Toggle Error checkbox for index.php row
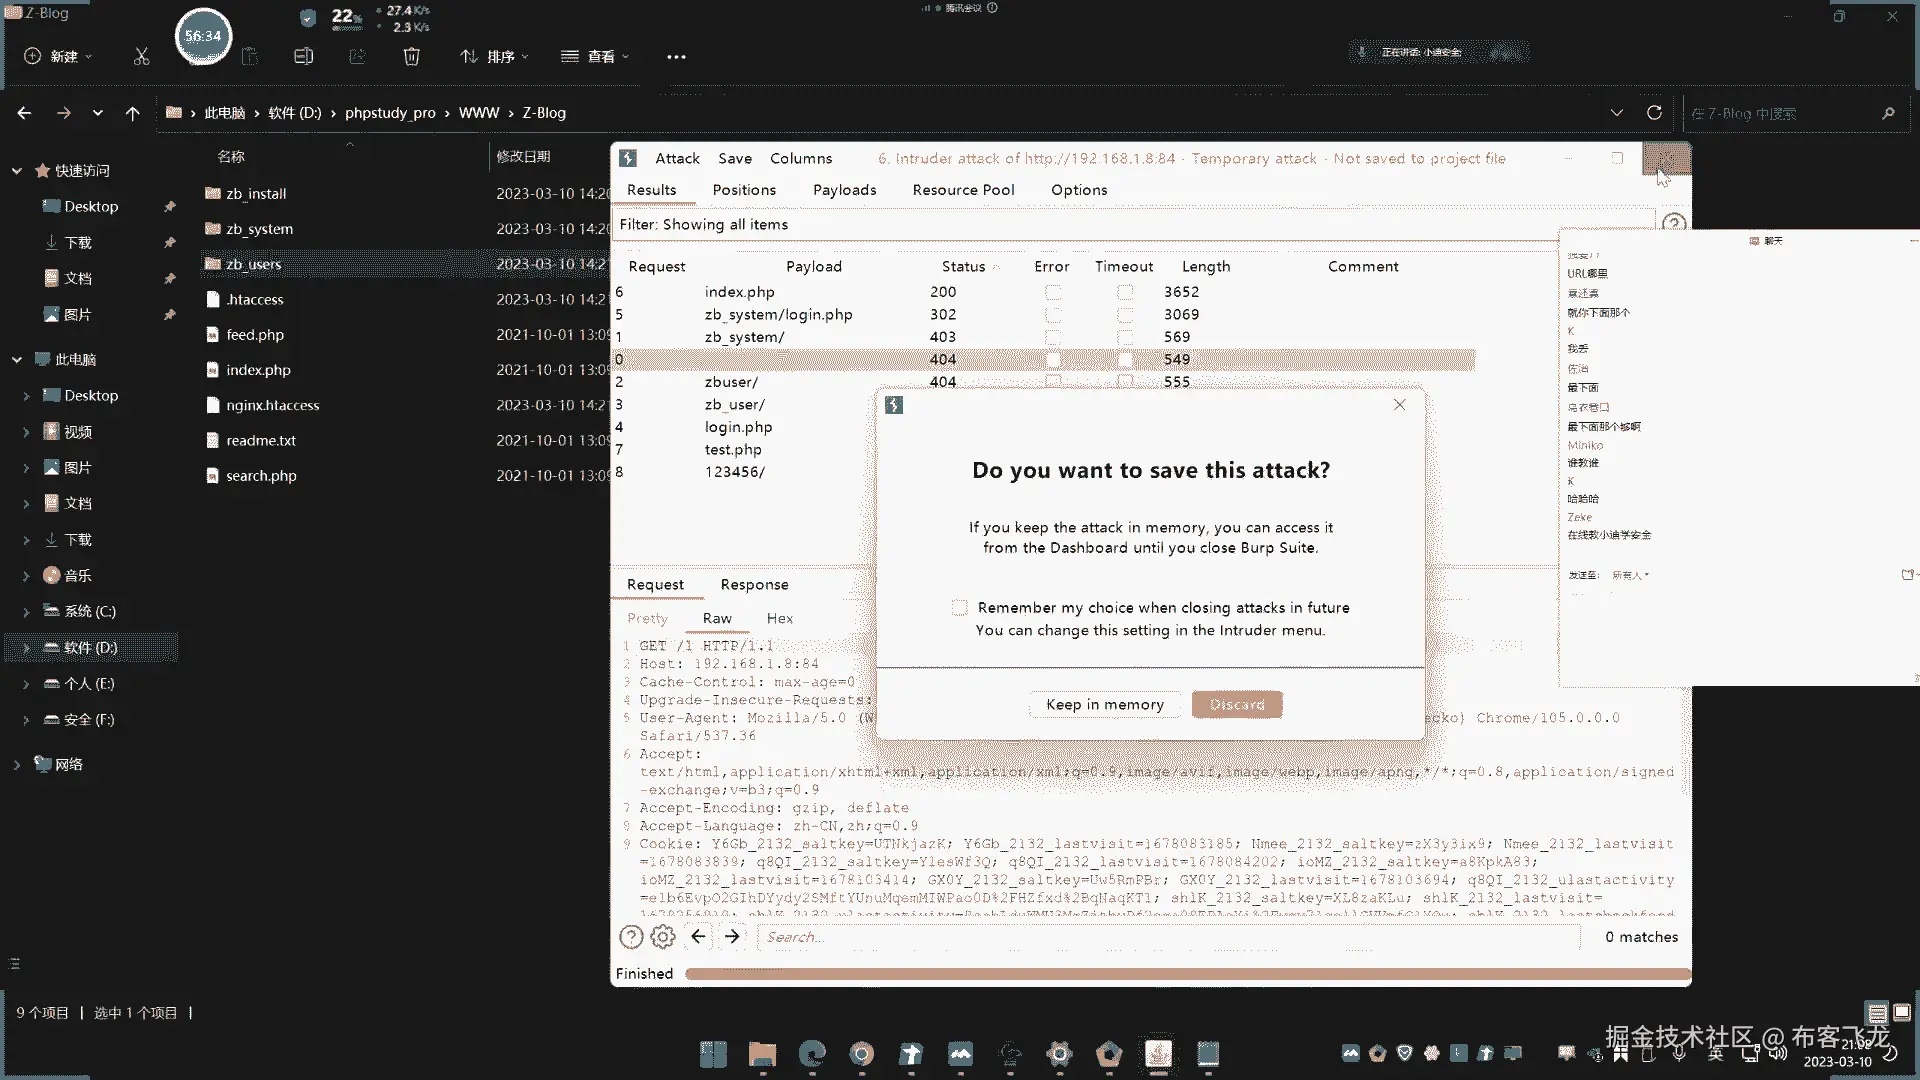Viewport: 1920px width, 1080px height. (1053, 292)
